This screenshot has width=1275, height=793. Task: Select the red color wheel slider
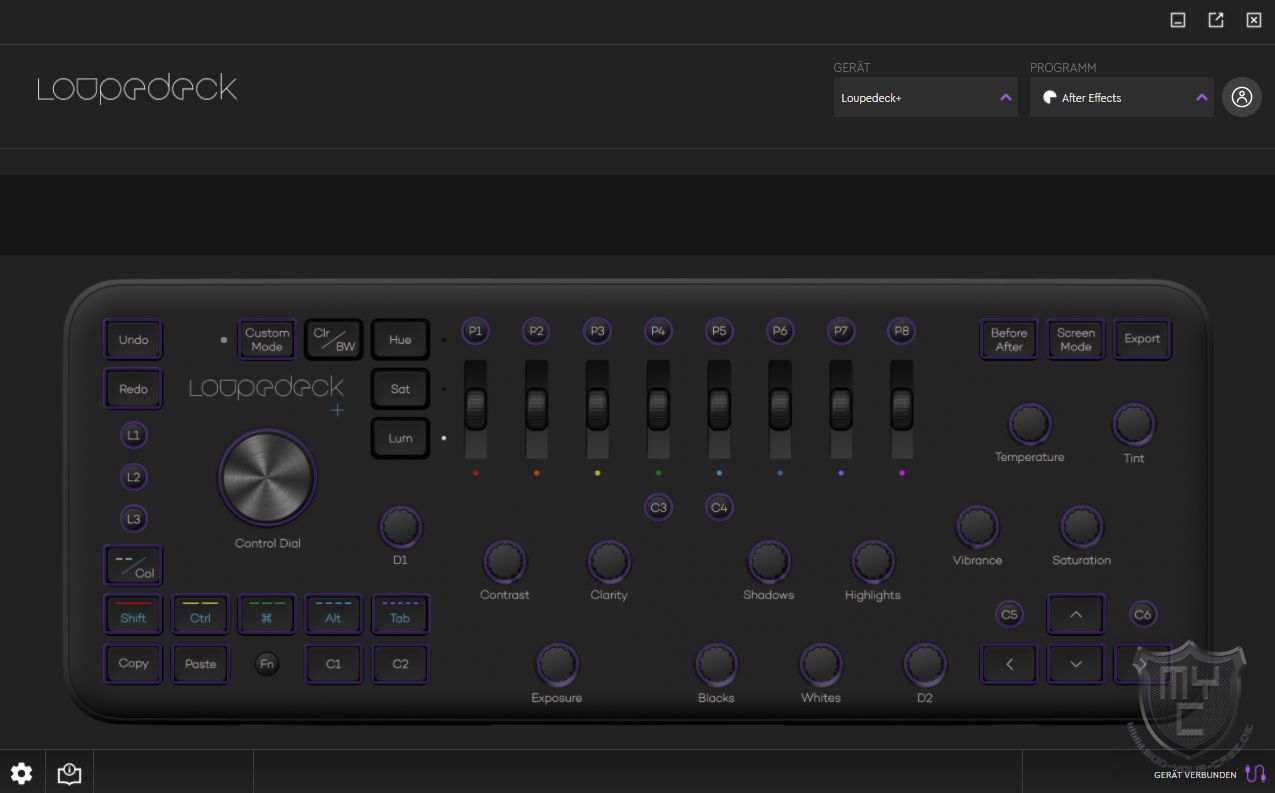point(475,409)
